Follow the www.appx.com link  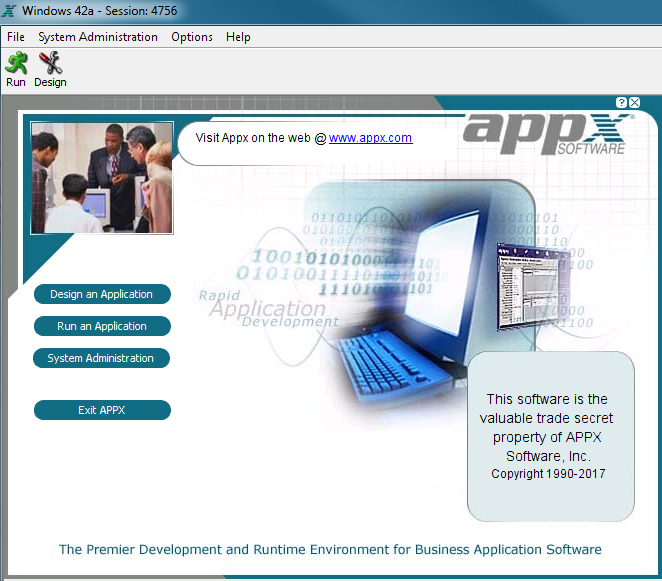point(370,138)
